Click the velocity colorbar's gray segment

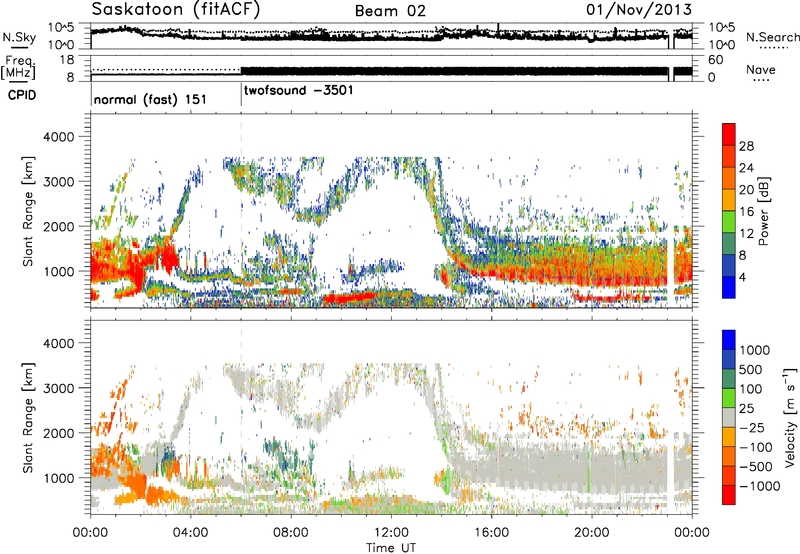coord(729,417)
